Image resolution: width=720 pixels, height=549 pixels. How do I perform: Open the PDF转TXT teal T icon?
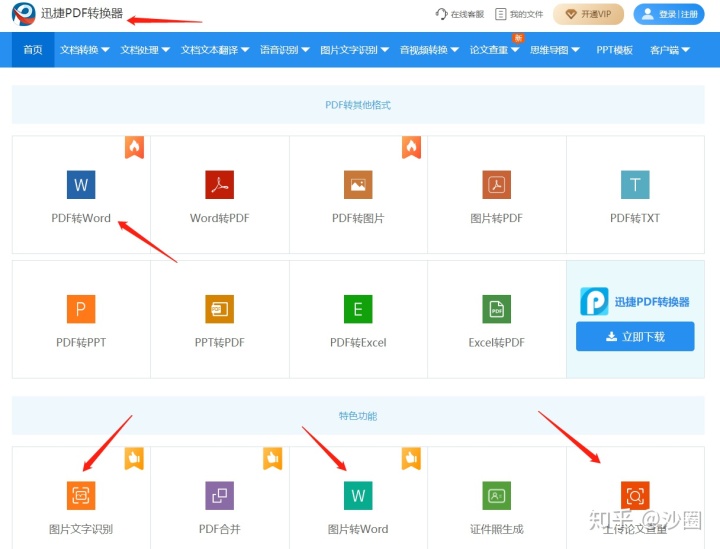pyautogui.click(x=635, y=185)
